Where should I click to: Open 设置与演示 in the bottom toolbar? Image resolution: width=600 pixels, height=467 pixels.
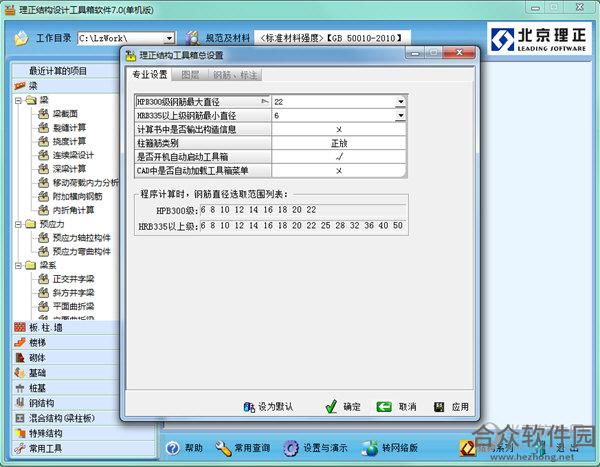(x=315, y=448)
